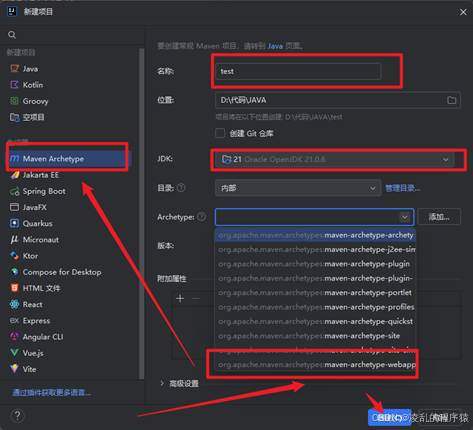Select maven-archetype-archetype from list
The width and height of the screenshot is (473, 430).
click(315, 235)
